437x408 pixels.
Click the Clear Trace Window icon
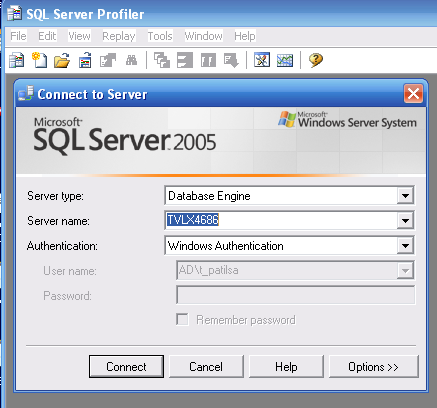click(162, 60)
